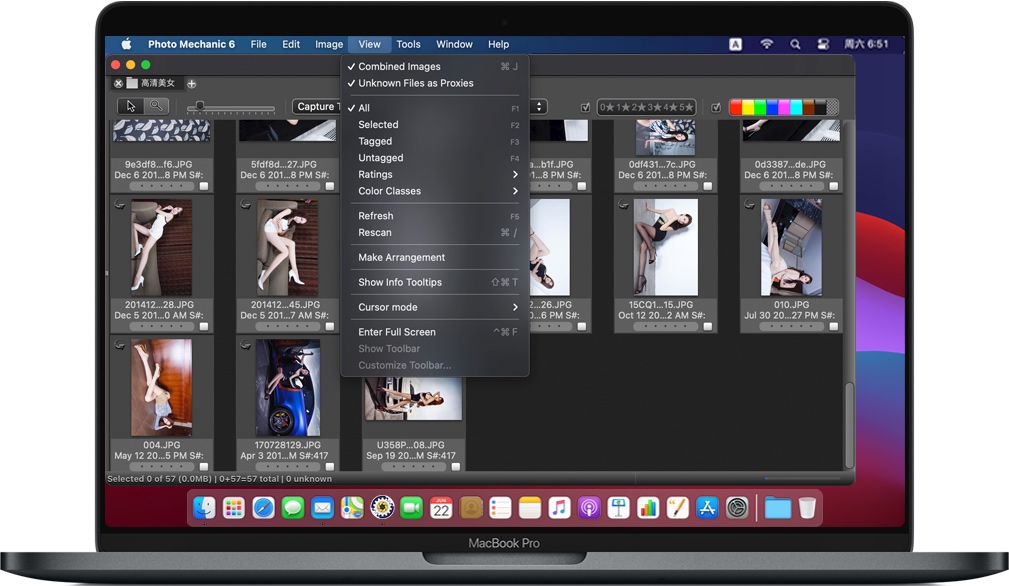Viewport: 1009px width, 586px height.
Task: Select the 010.JPG thumbnail
Action: pos(790,246)
